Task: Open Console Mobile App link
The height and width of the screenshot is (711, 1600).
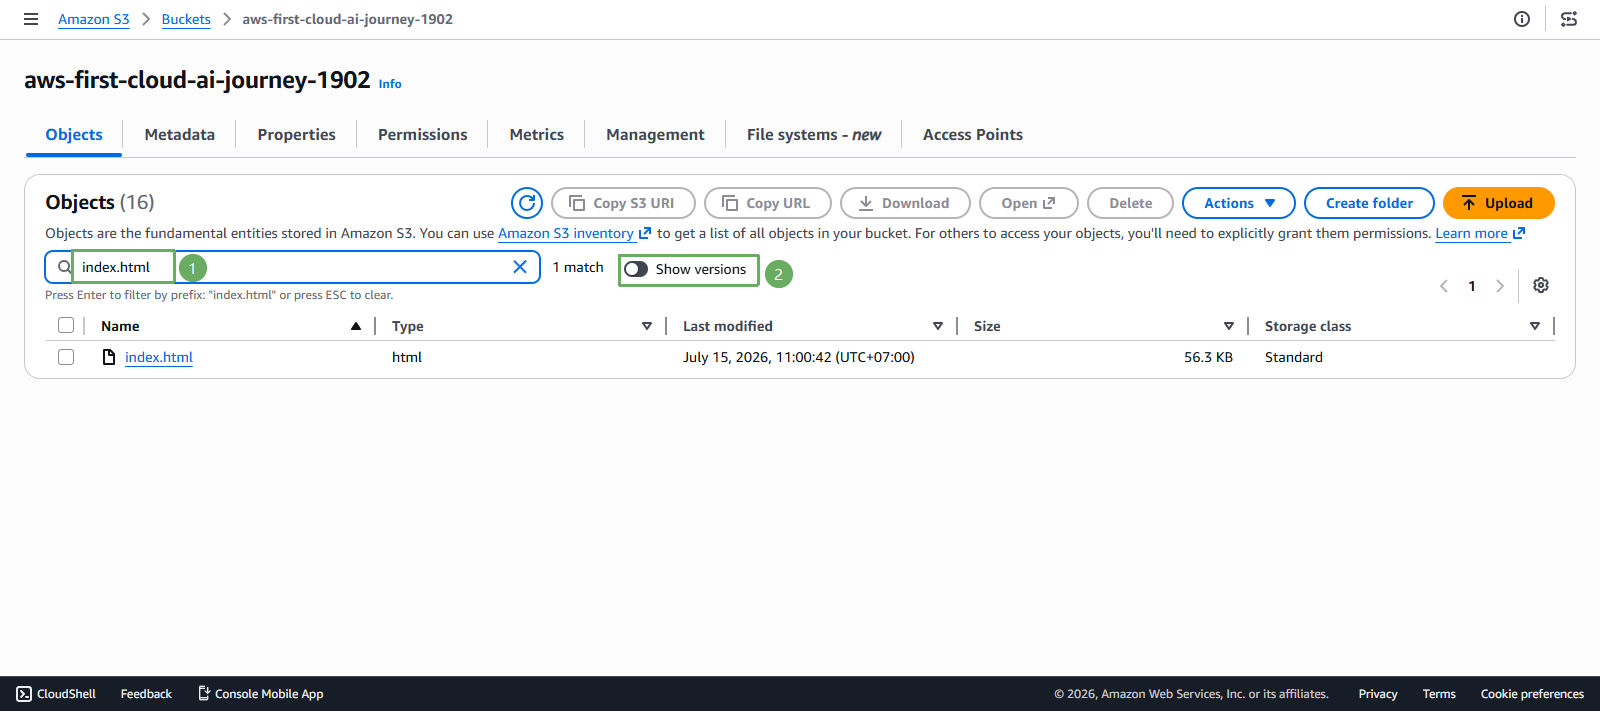Action: click(x=260, y=694)
